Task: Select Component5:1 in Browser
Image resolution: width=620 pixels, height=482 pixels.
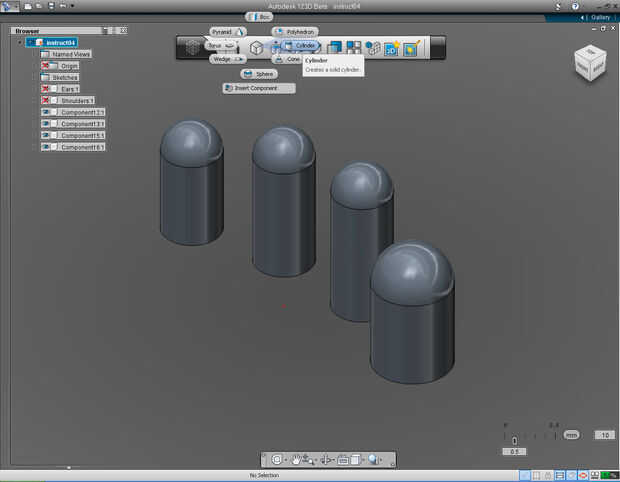Action: coord(82,135)
